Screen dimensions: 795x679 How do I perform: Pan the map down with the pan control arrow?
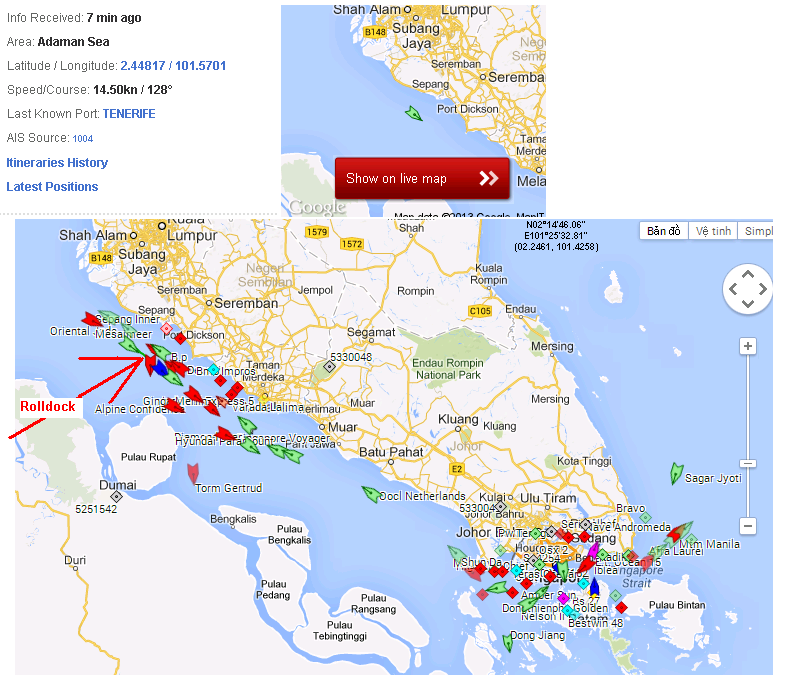tap(748, 303)
